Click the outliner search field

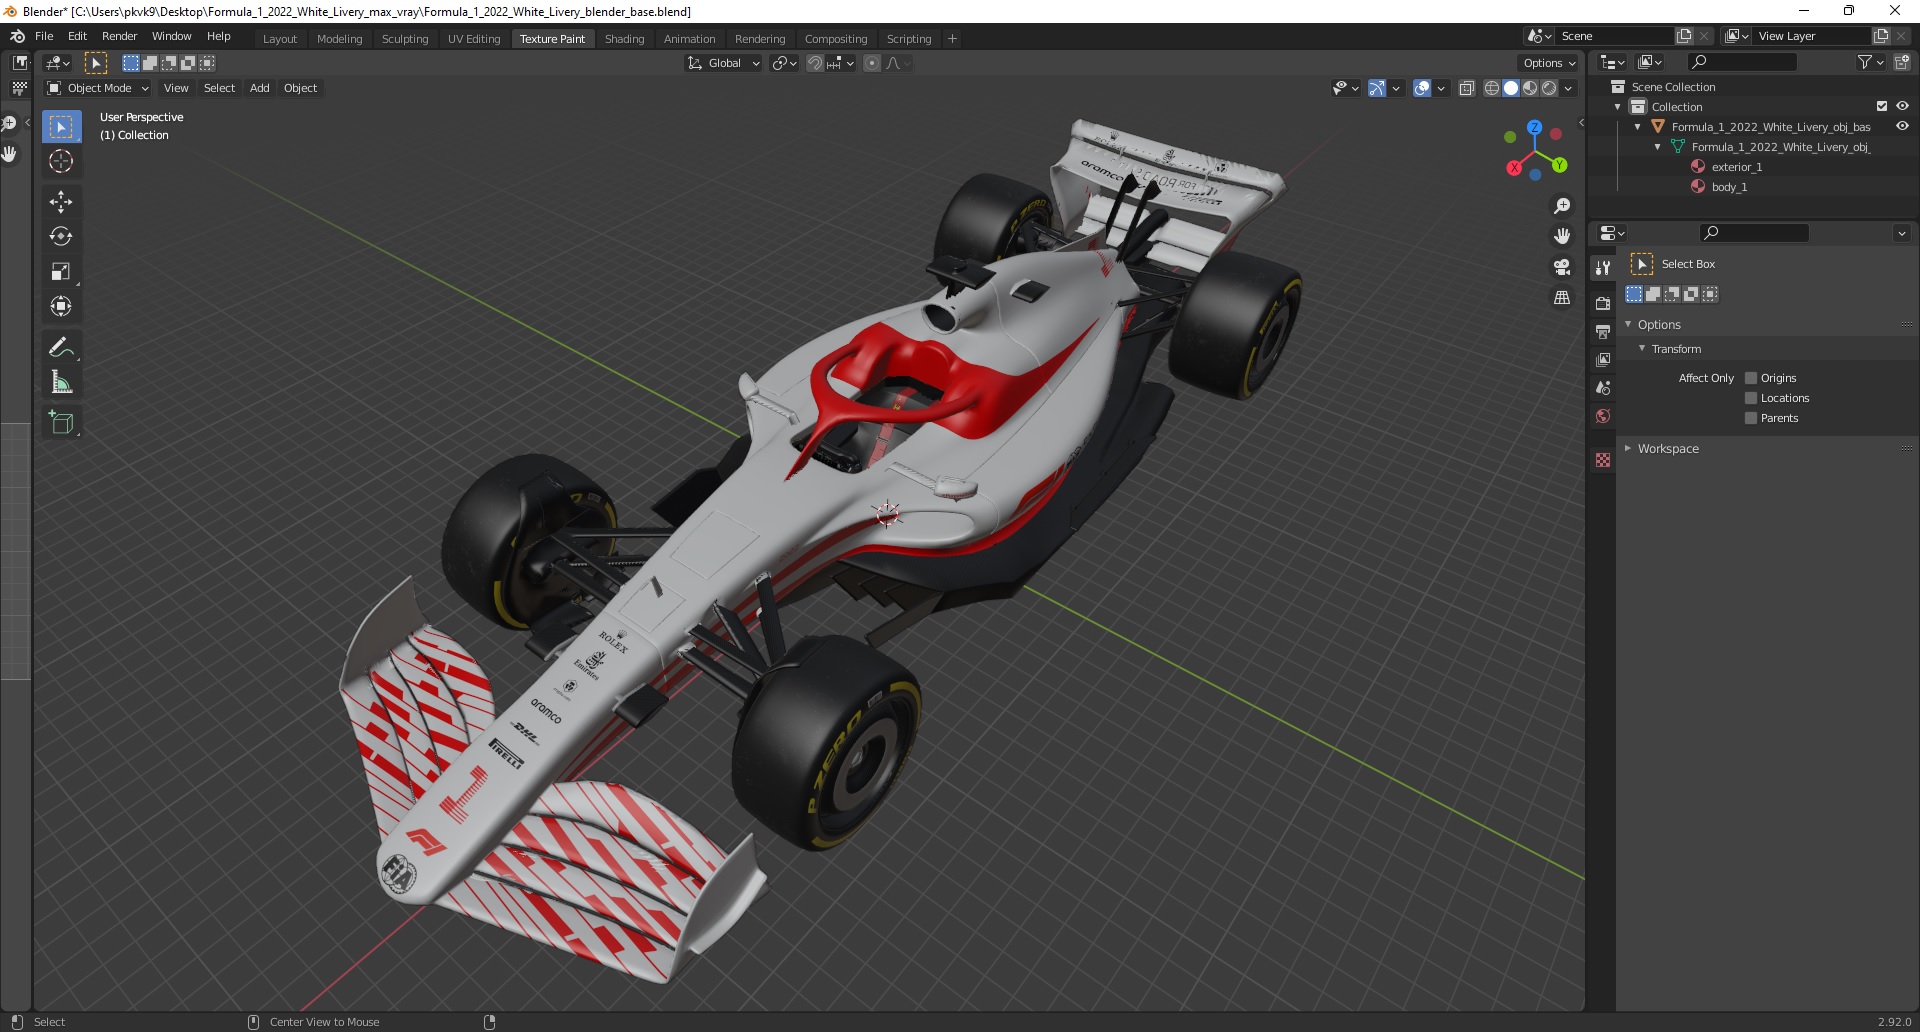(1741, 62)
